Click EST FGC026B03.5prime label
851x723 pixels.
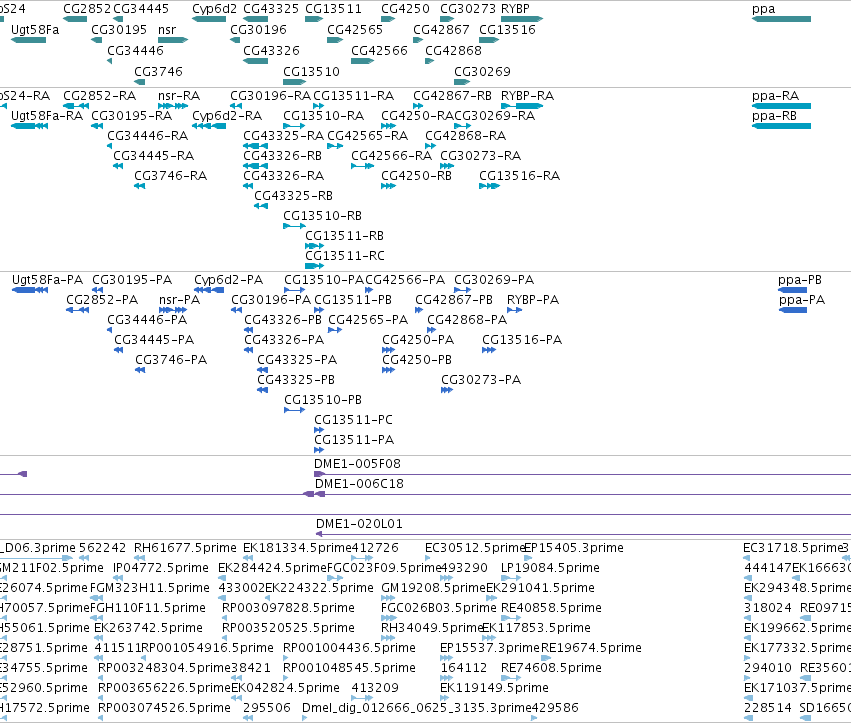coord(439,607)
